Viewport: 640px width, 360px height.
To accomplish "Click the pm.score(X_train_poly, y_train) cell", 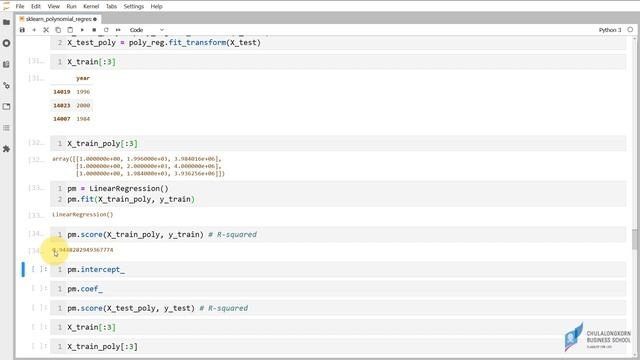I will pyautogui.click(x=338, y=234).
